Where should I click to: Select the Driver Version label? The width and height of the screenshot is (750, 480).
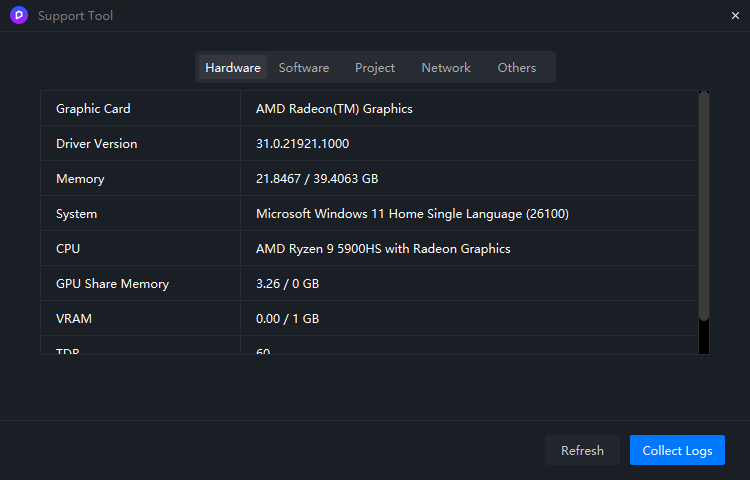[97, 143]
